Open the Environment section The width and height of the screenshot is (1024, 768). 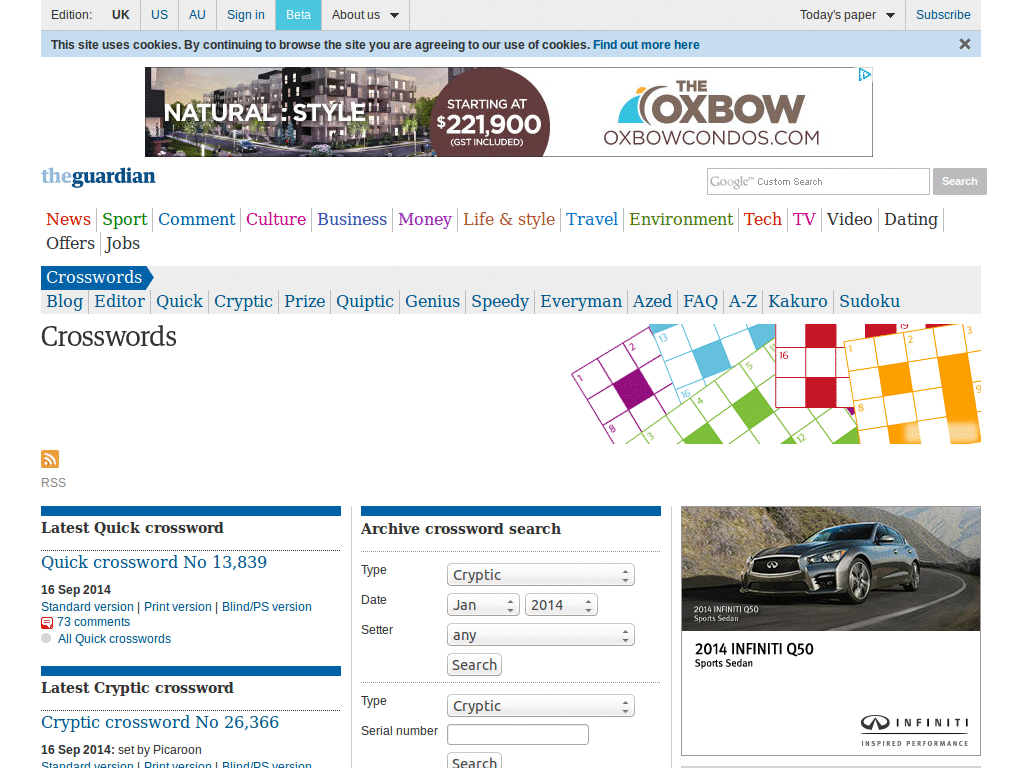coord(681,219)
